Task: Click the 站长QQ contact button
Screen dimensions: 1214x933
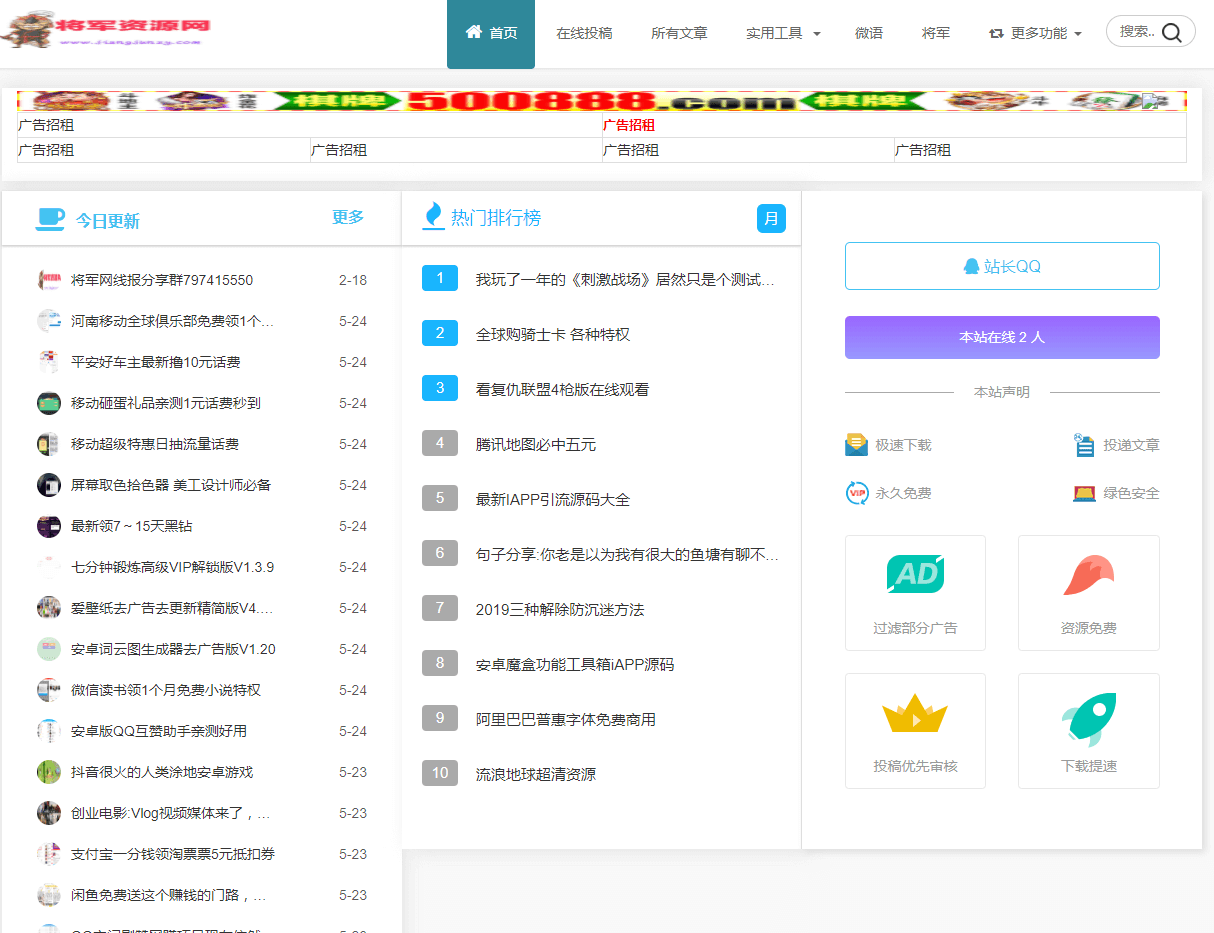Action: [1002, 265]
